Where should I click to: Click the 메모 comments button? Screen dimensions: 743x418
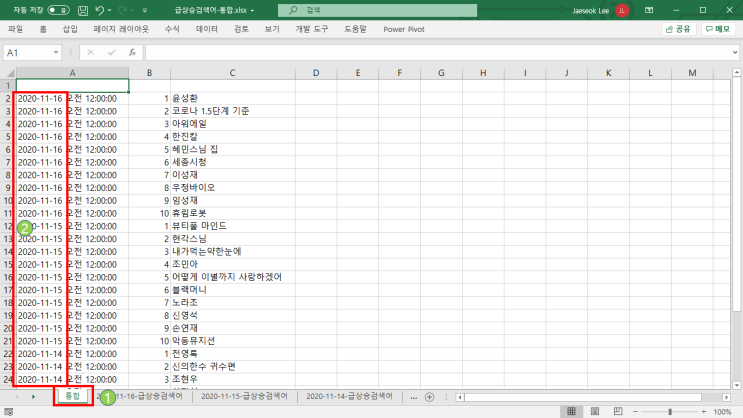717,30
